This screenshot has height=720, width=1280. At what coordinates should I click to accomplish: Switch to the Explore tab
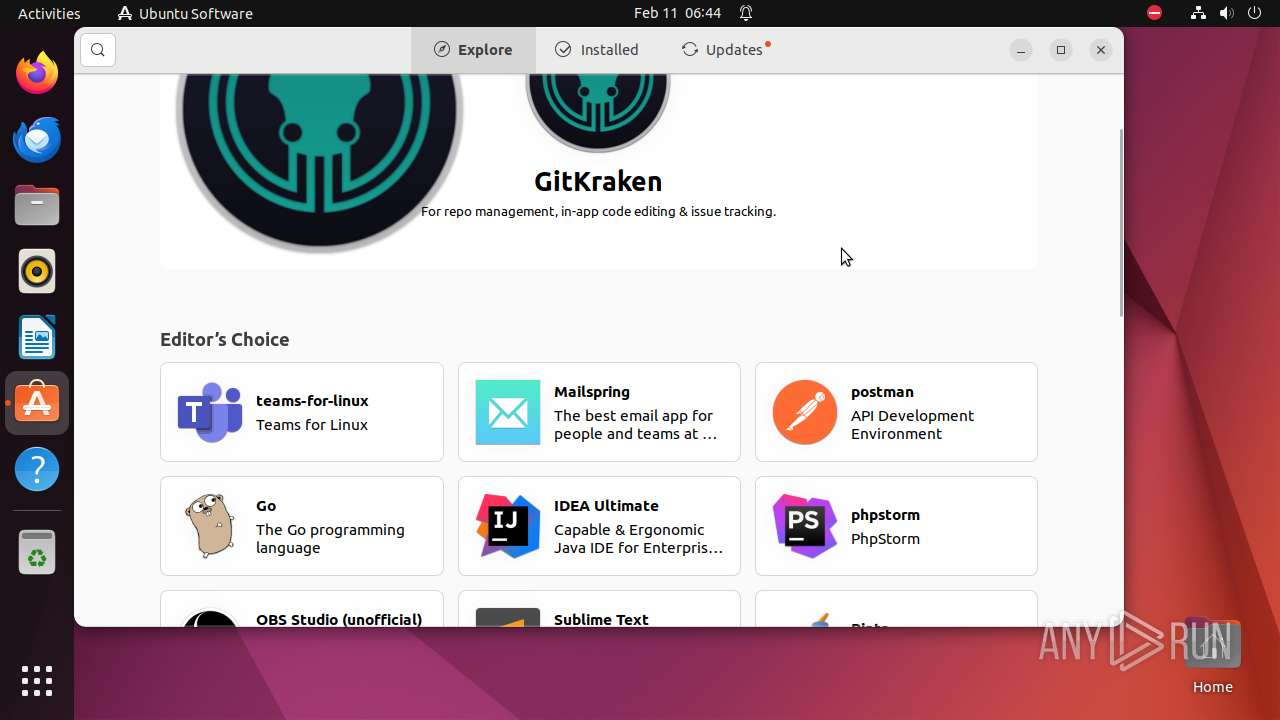click(x=473, y=50)
